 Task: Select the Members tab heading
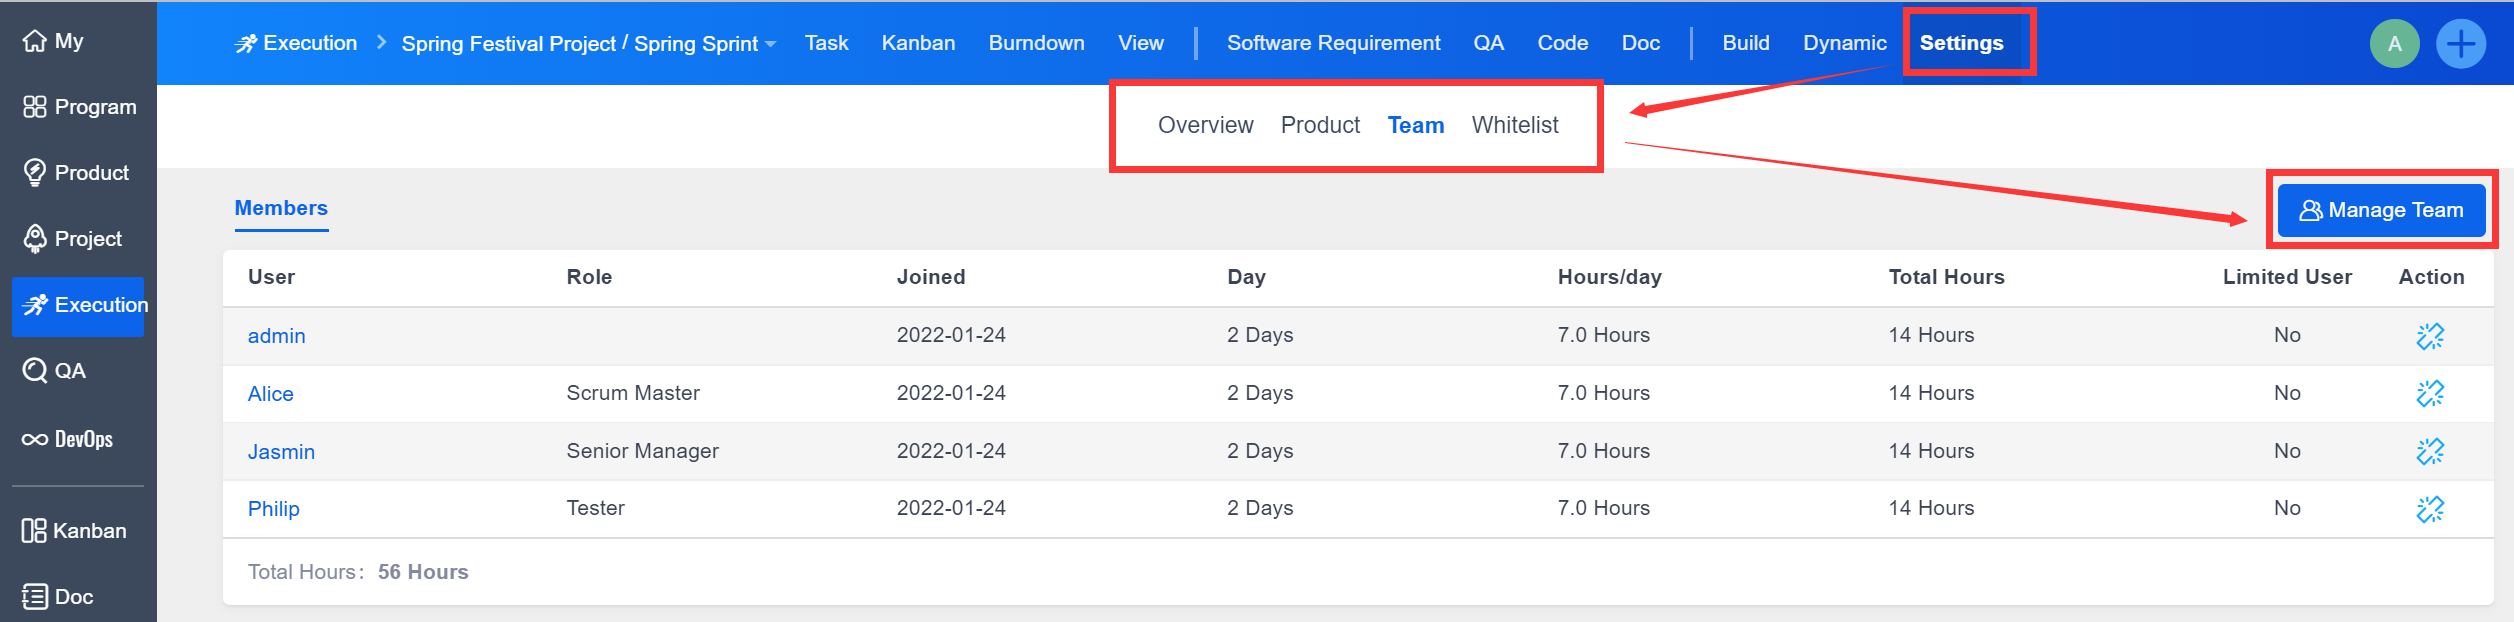[x=281, y=208]
